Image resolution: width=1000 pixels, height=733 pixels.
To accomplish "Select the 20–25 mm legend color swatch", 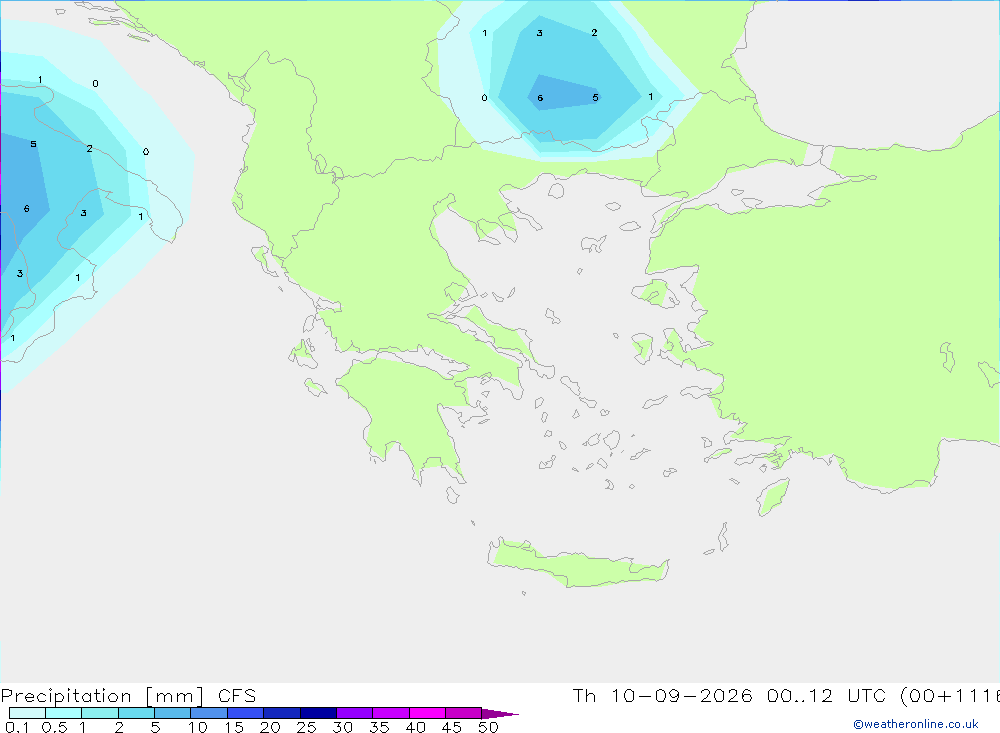I will 281,713.
